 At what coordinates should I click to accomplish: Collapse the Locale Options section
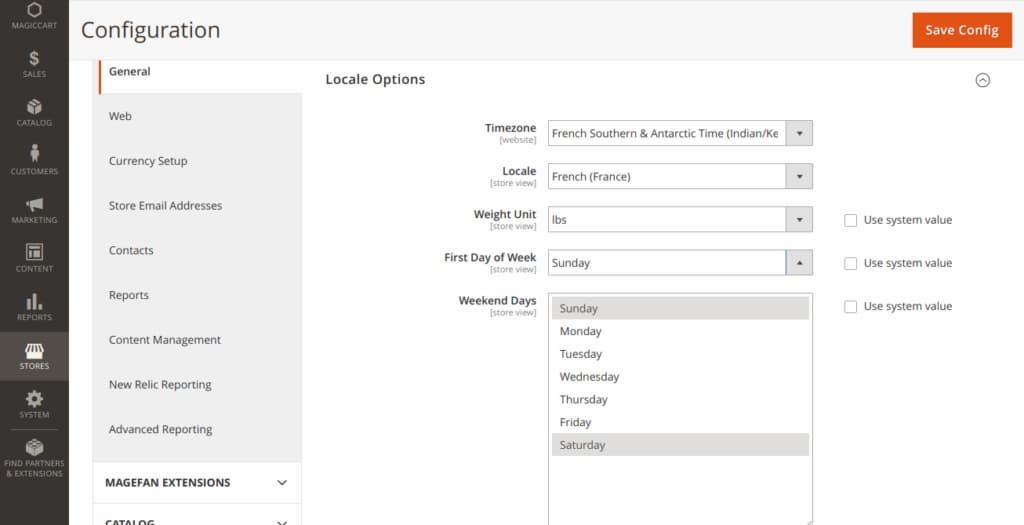982,80
